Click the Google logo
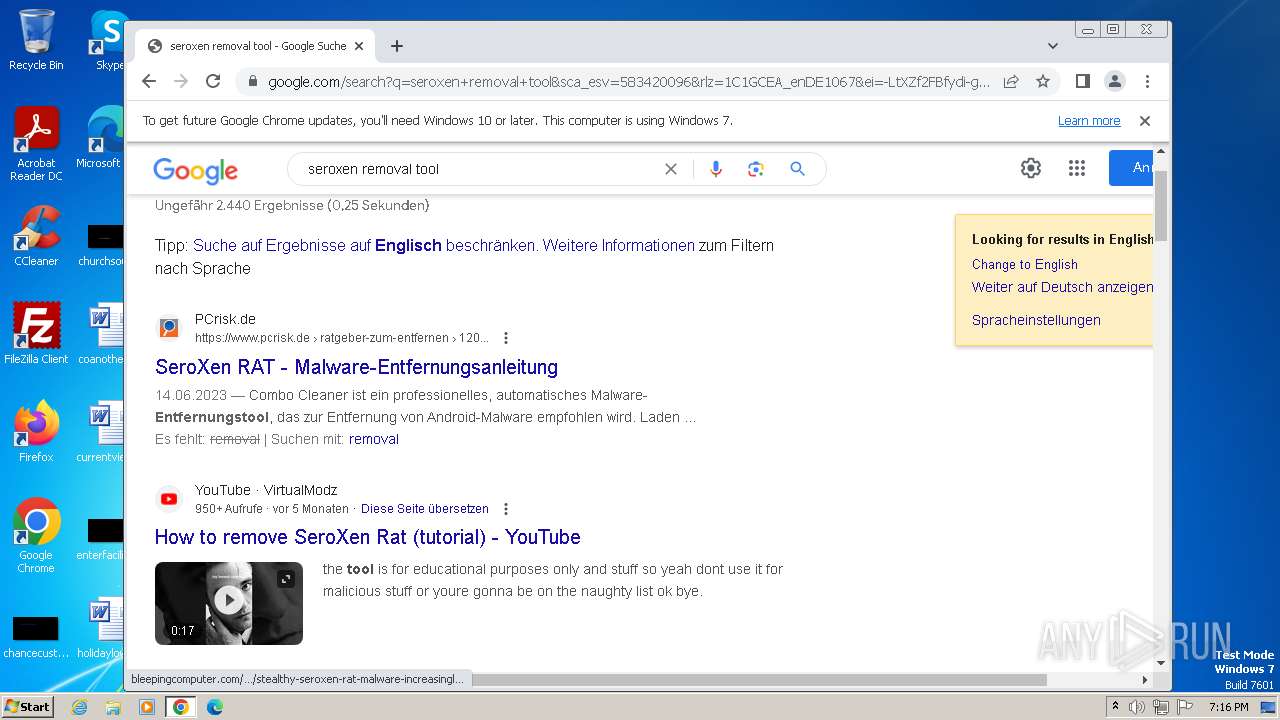Viewport: 1280px width, 720px height. click(x=195, y=170)
